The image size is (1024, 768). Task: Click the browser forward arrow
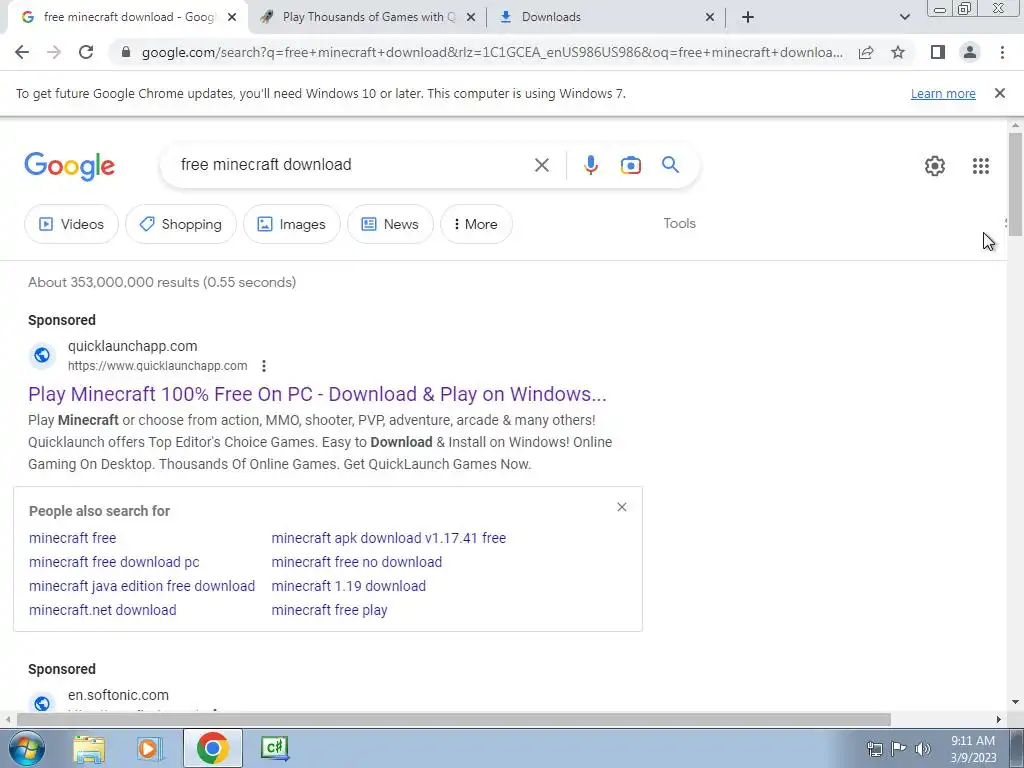(54, 52)
